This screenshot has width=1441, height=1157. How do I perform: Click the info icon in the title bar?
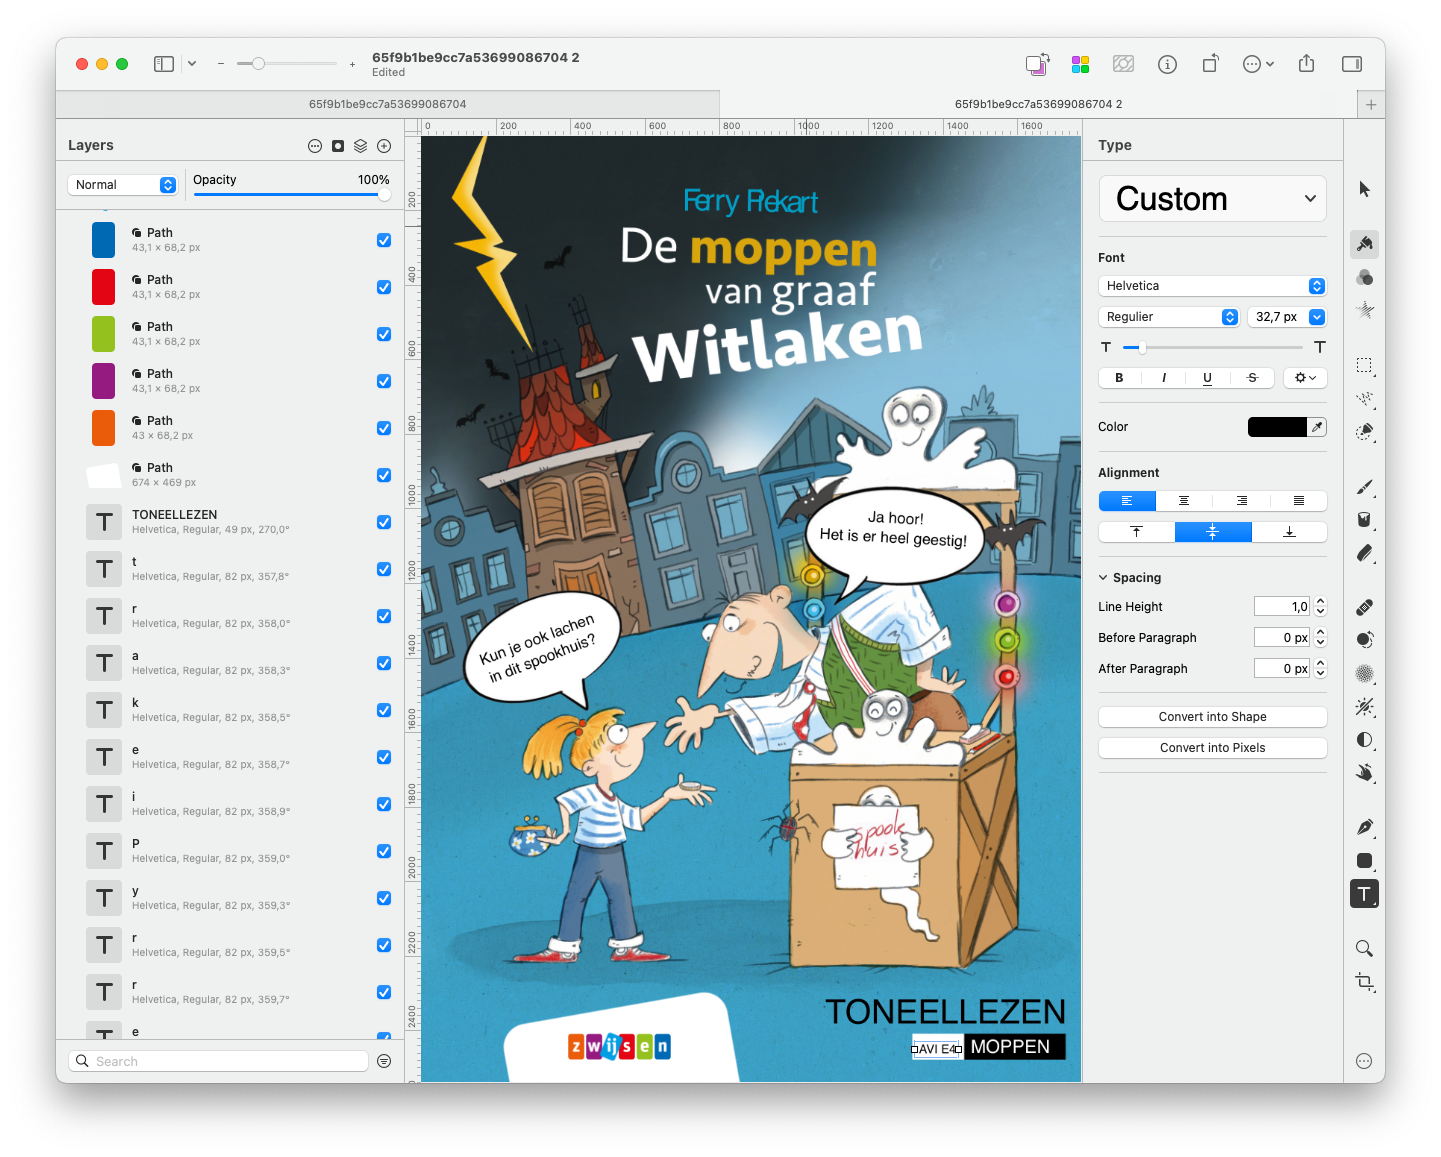tap(1167, 64)
